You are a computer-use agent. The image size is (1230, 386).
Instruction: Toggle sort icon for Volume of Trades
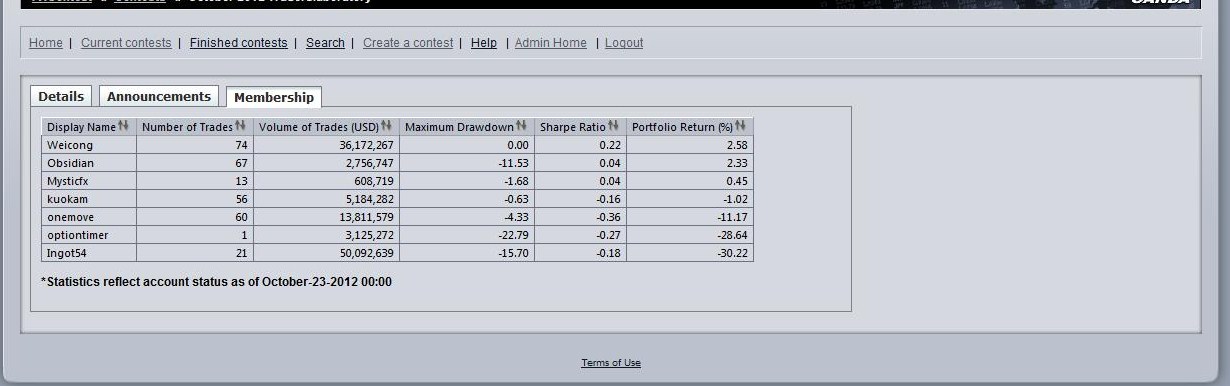(386, 126)
